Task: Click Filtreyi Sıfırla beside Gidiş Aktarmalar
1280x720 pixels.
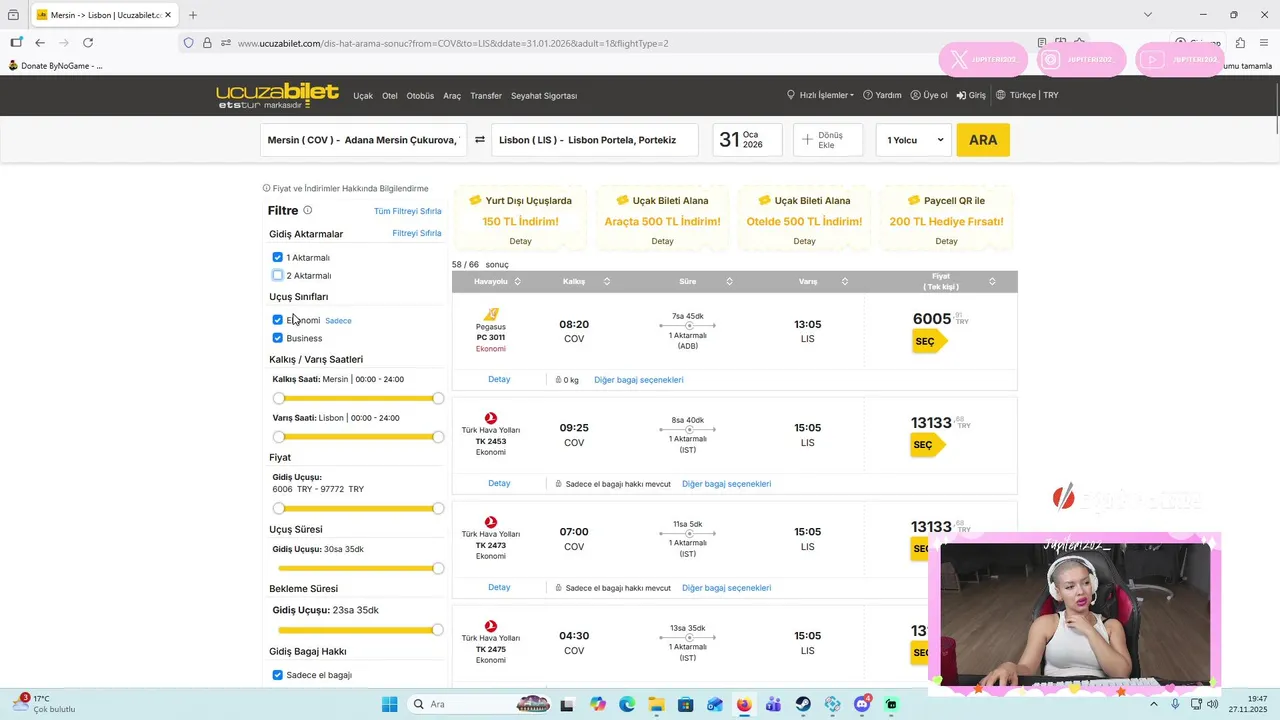Action: tap(417, 233)
